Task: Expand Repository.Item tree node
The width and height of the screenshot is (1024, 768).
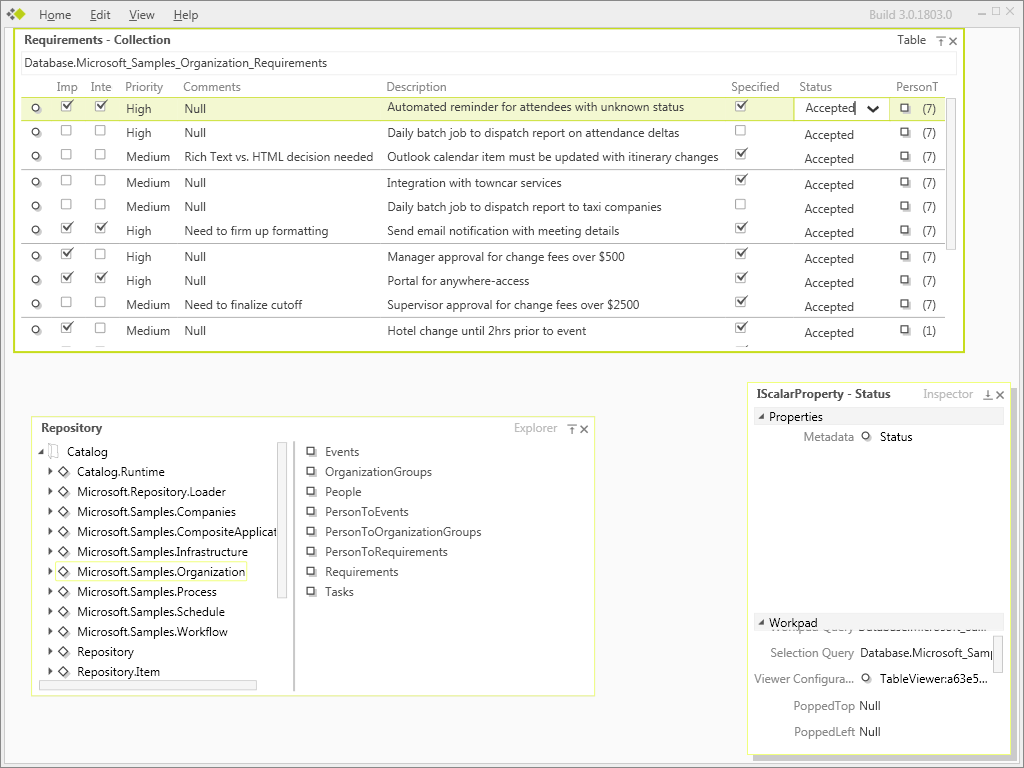Action: 50,671
